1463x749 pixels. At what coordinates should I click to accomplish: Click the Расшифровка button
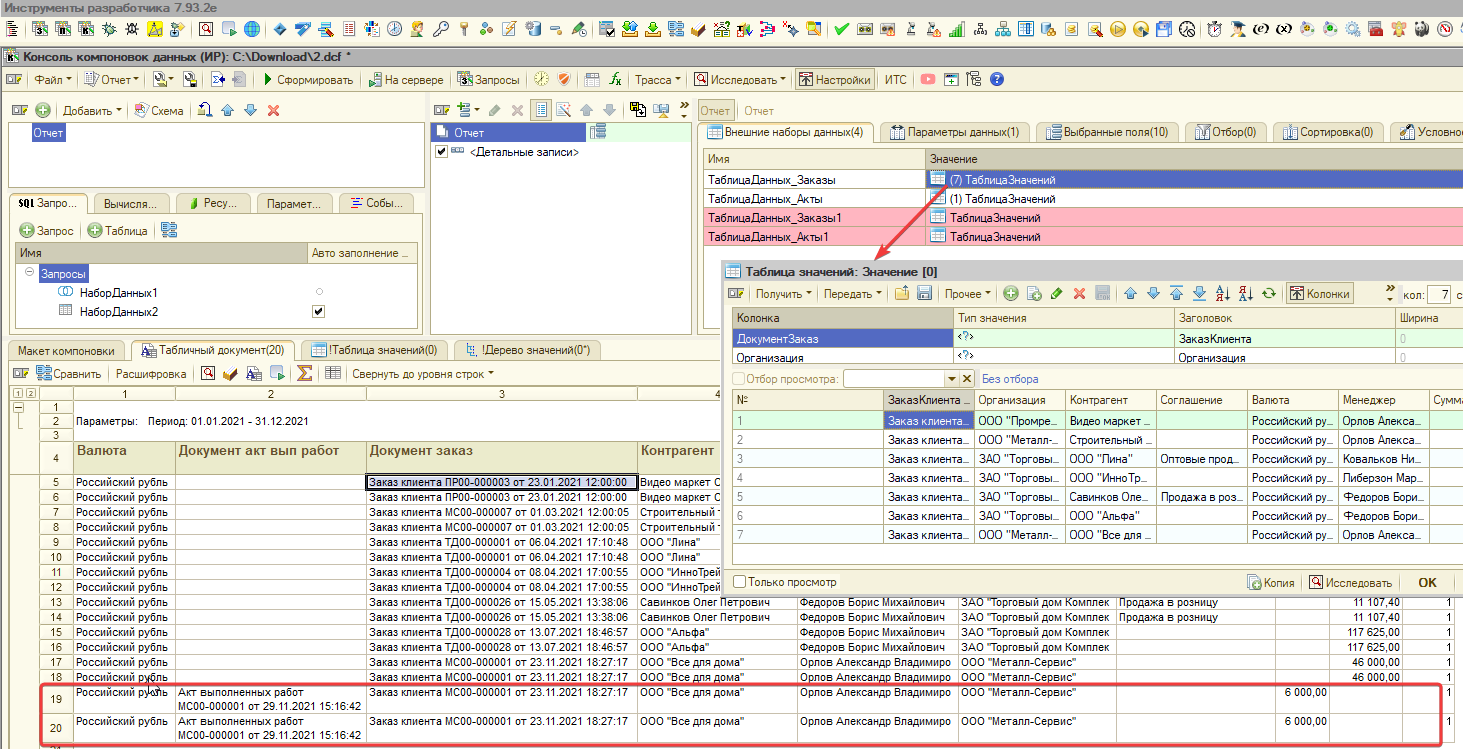pos(150,374)
